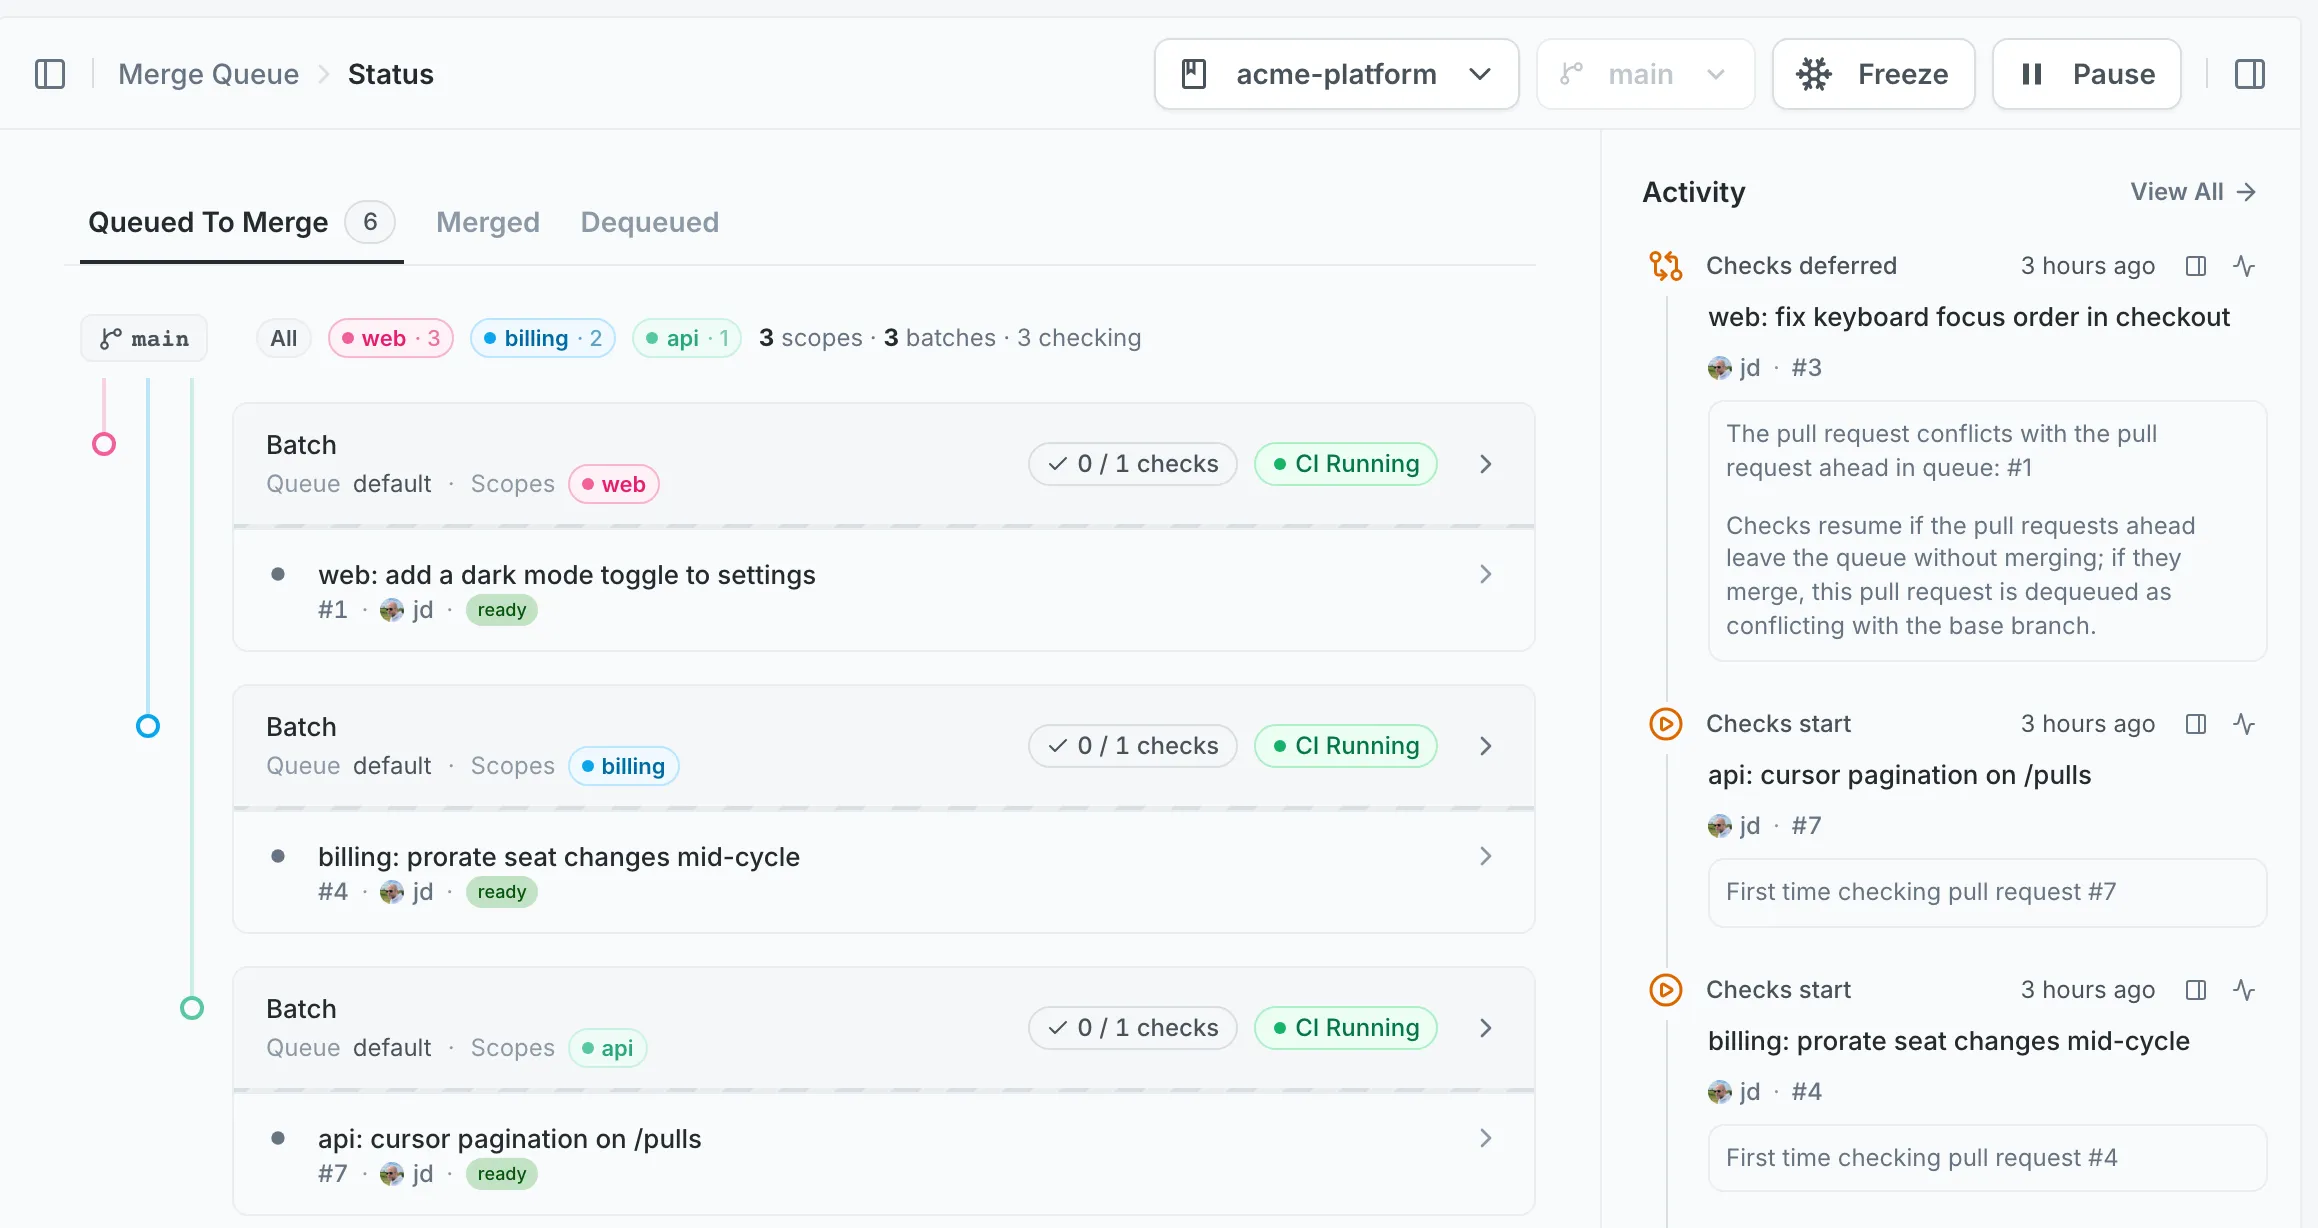Click Checks deferred event icon
Viewport: 2318px width, 1228px height.
tap(1666, 266)
